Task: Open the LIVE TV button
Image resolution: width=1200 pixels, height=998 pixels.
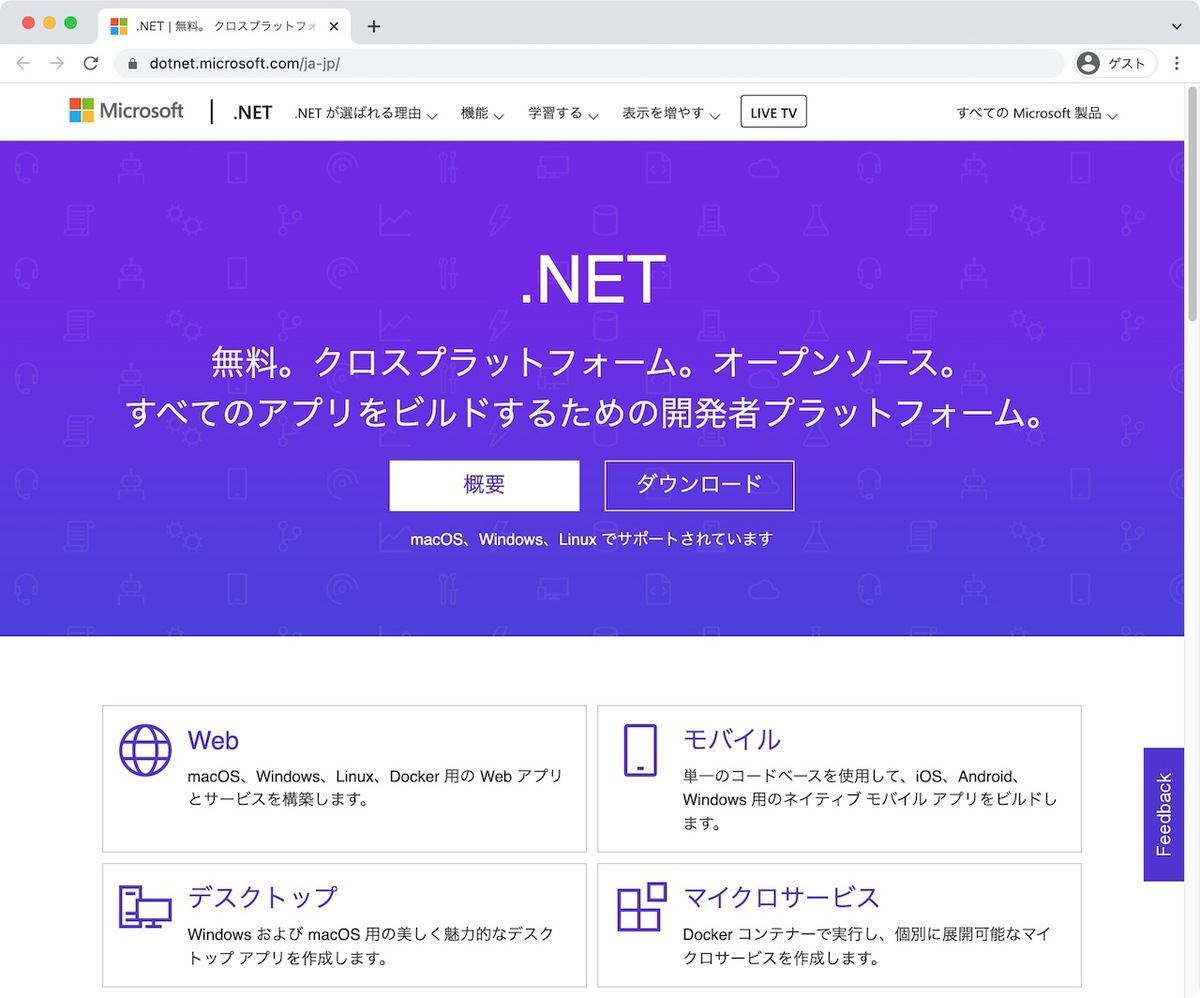Action: (x=773, y=112)
